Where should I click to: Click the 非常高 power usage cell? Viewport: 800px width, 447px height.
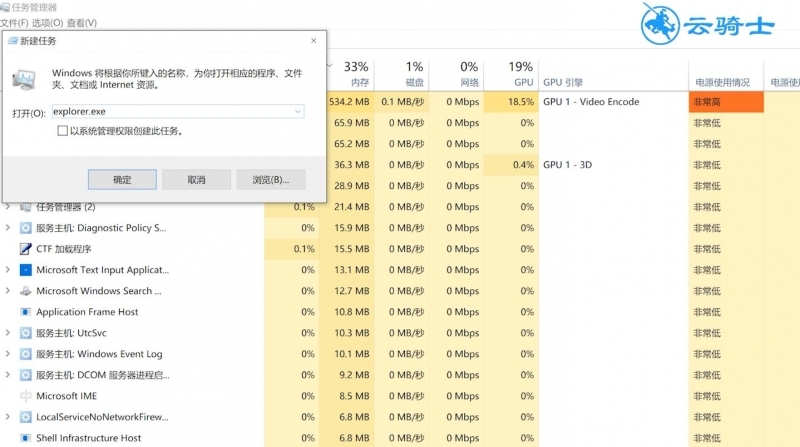coord(726,102)
